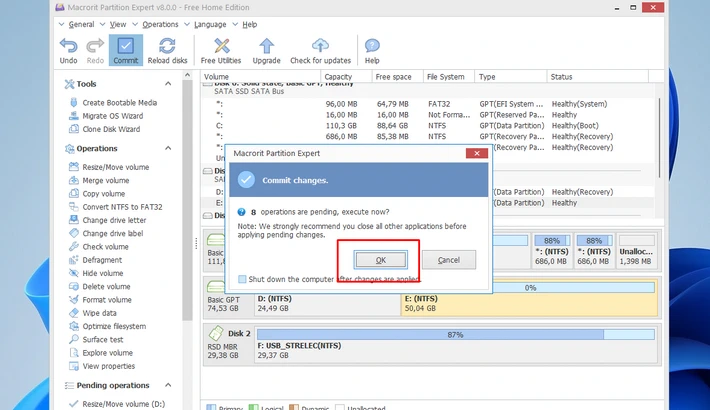
Task: Select Create Bootable Media tool
Action: [x=113, y=103]
